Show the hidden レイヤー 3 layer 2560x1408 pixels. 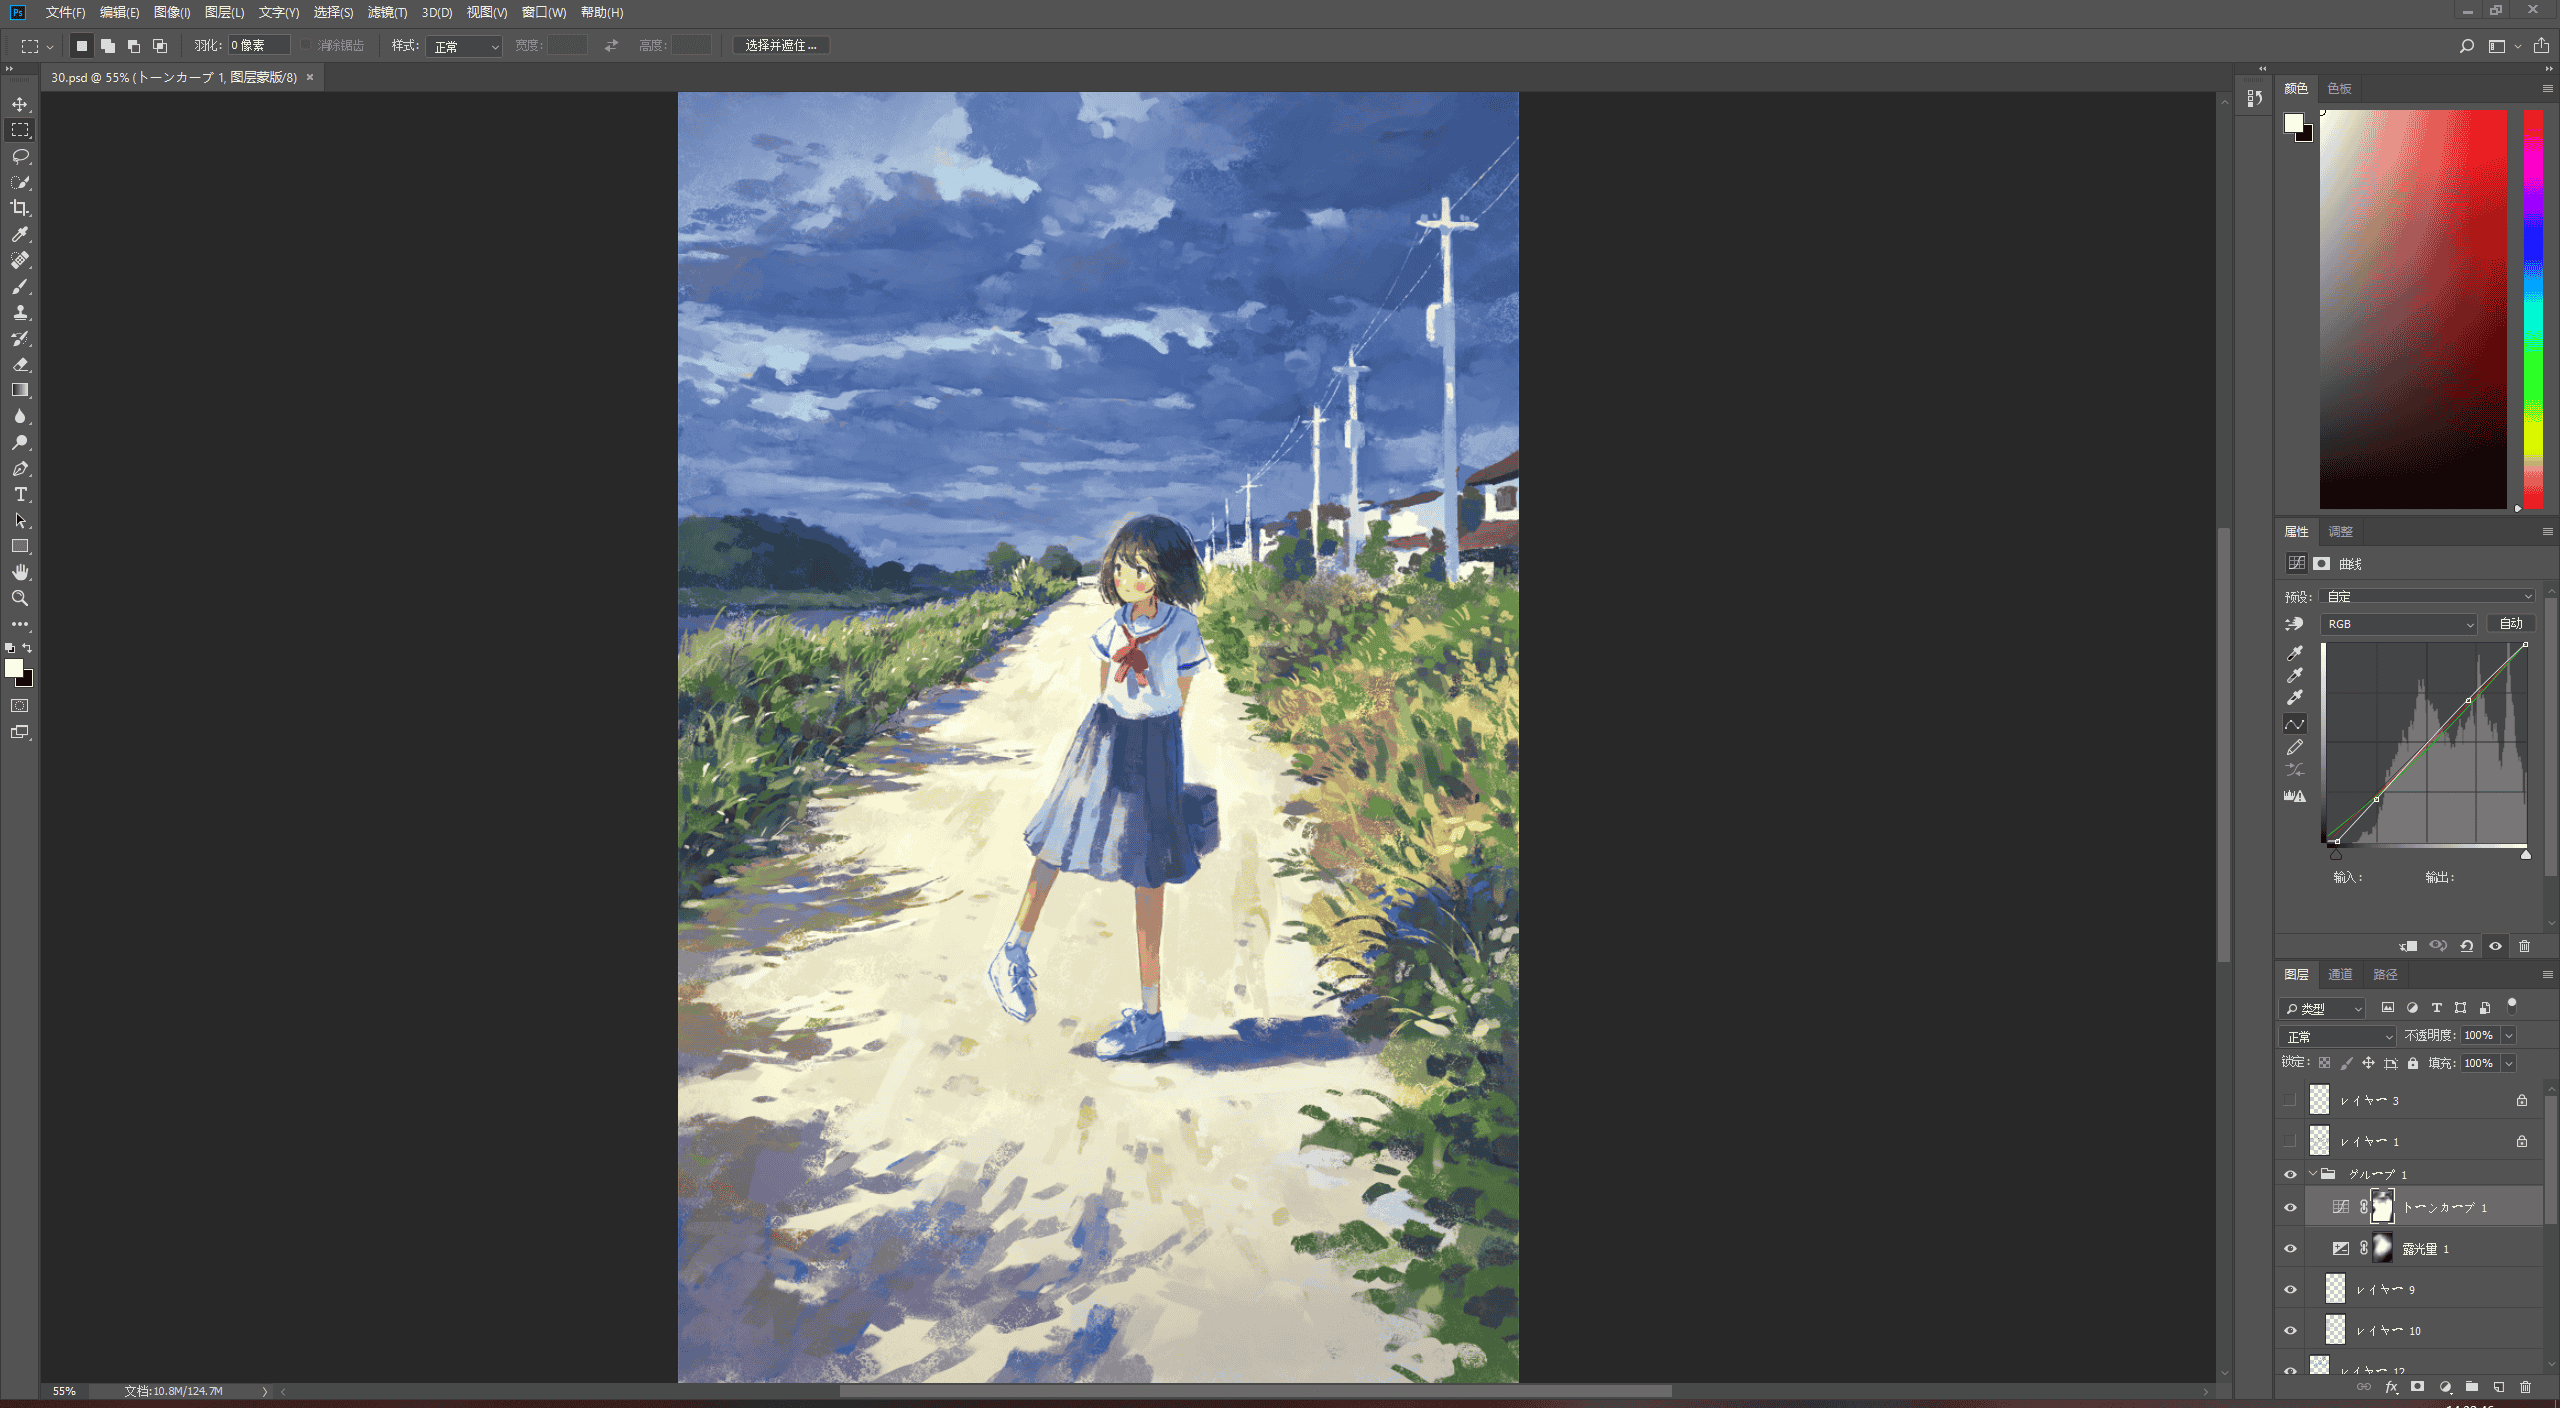point(2290,1100)
